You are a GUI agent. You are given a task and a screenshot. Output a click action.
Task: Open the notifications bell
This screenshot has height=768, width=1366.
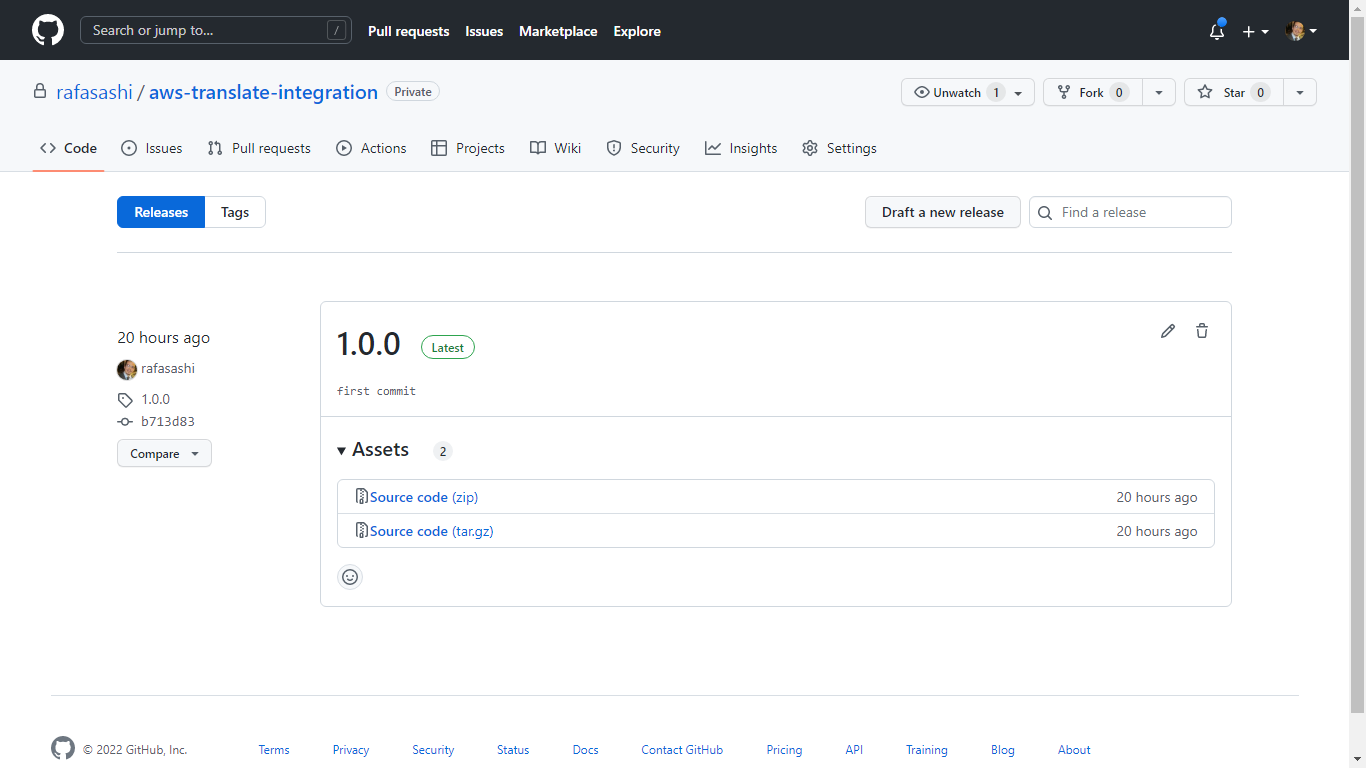1217,31
